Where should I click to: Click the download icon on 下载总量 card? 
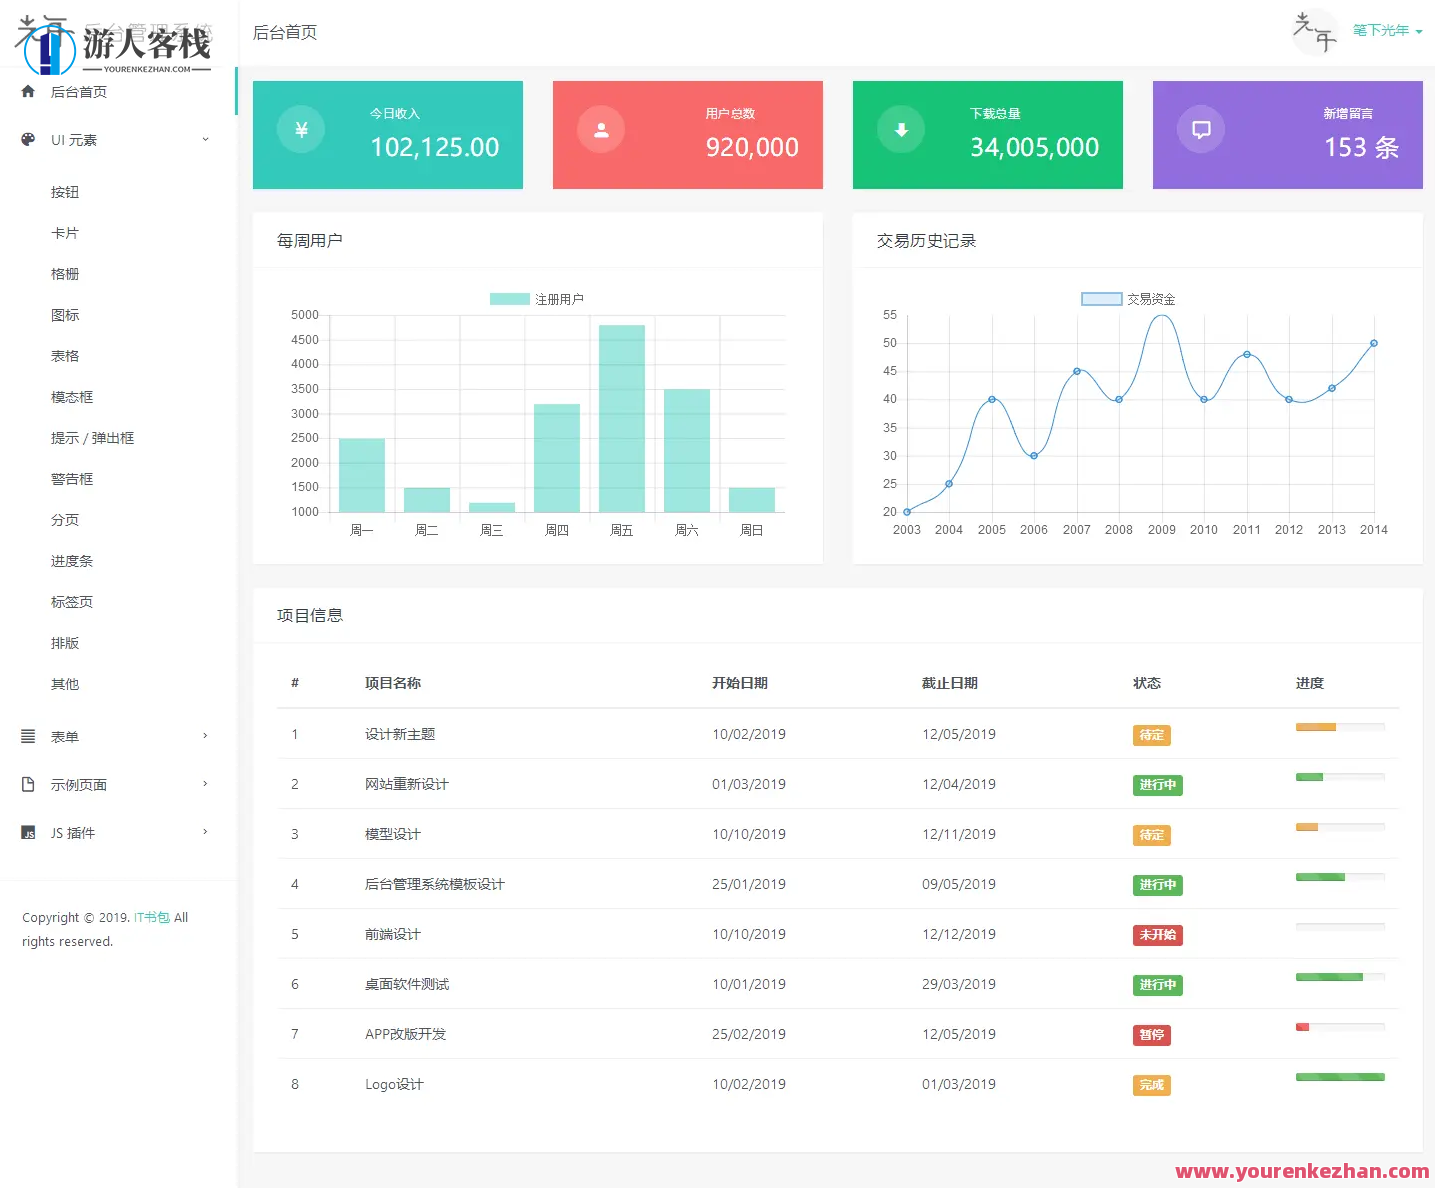coord(900,129)
